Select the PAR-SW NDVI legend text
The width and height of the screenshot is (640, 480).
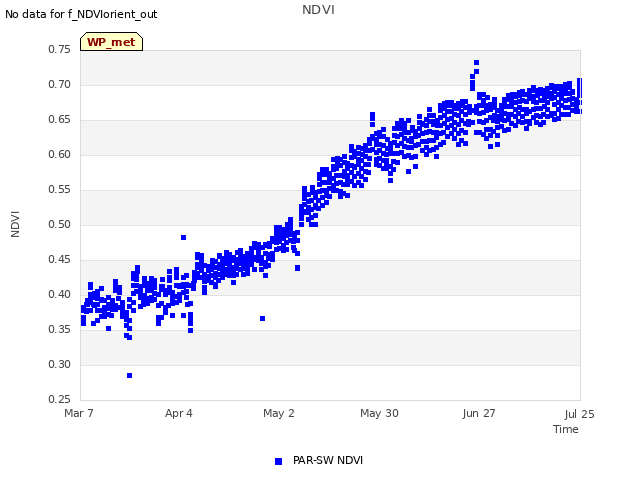pyautogui.click(x=328, y=460)
